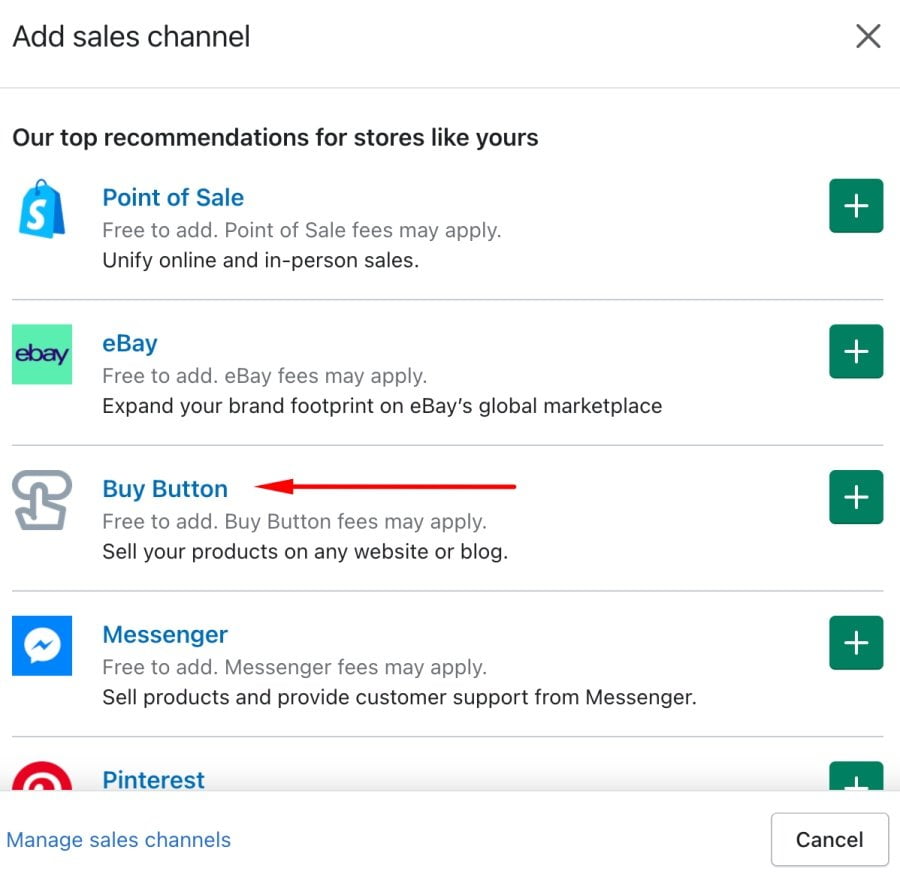Screen dimensions: 900x874
Task: Click the Shopify Point of Sale bag icon
Action: (x=42, y=208)
